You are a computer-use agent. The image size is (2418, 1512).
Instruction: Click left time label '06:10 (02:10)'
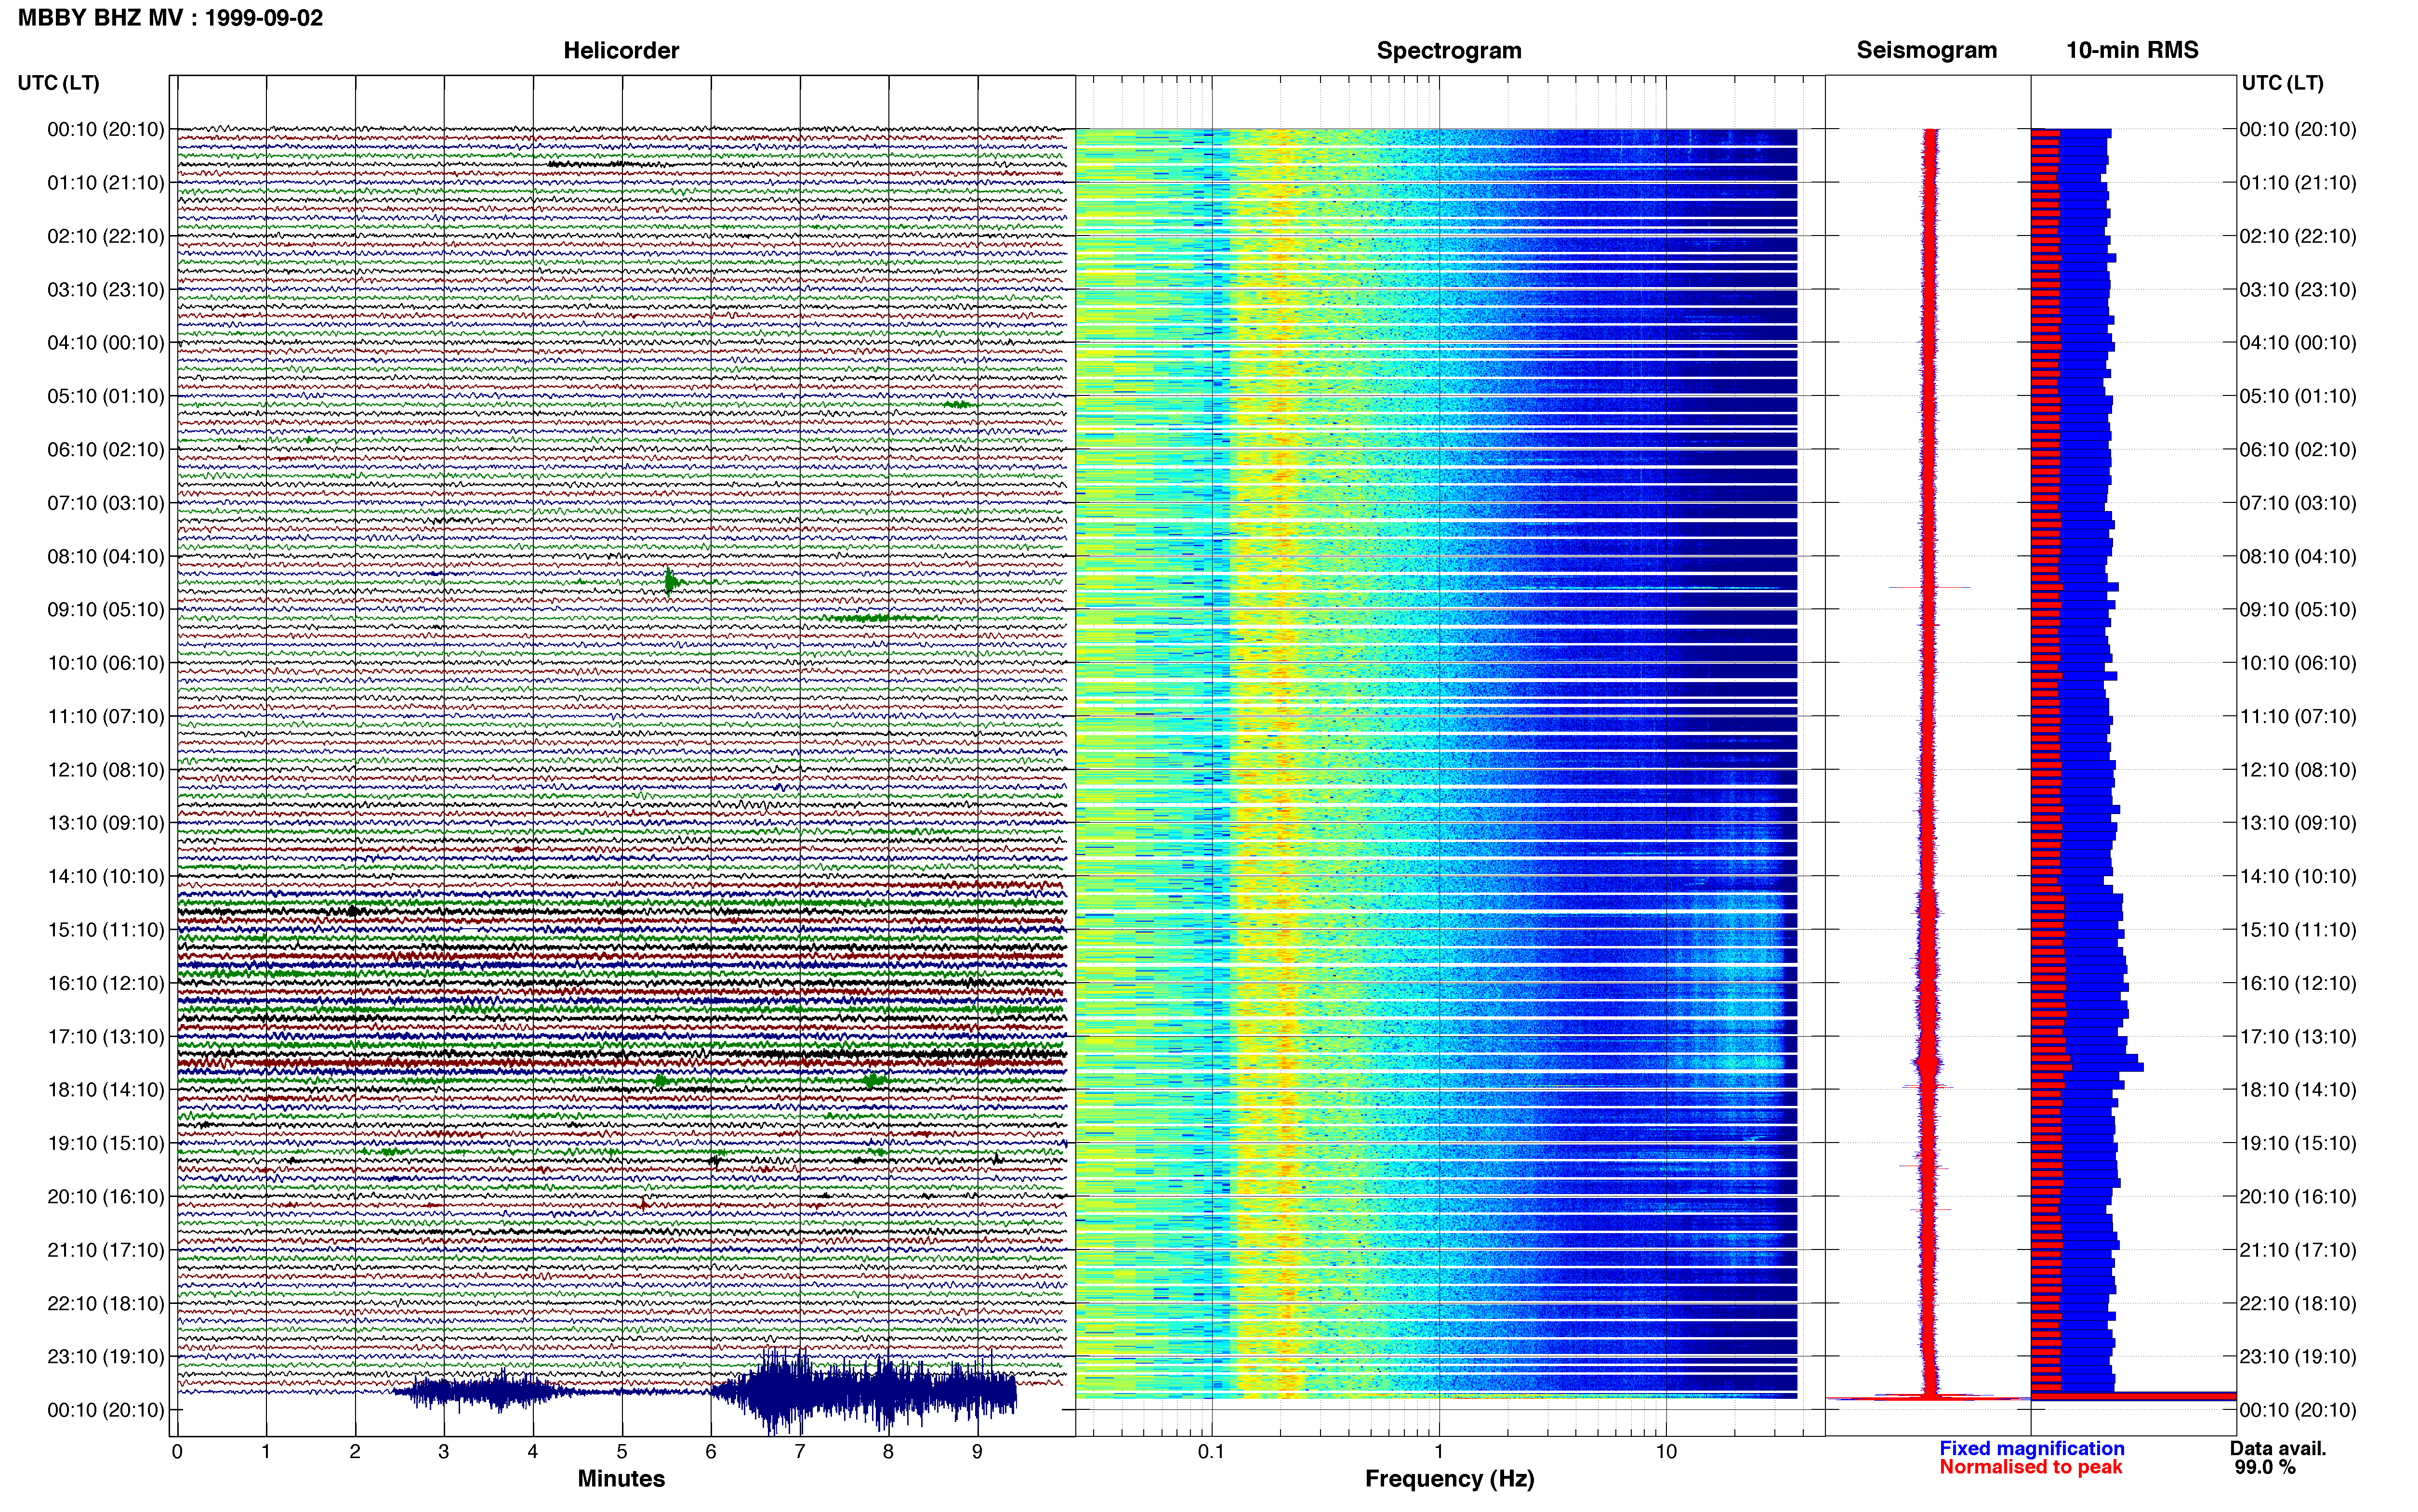point(106,450)
